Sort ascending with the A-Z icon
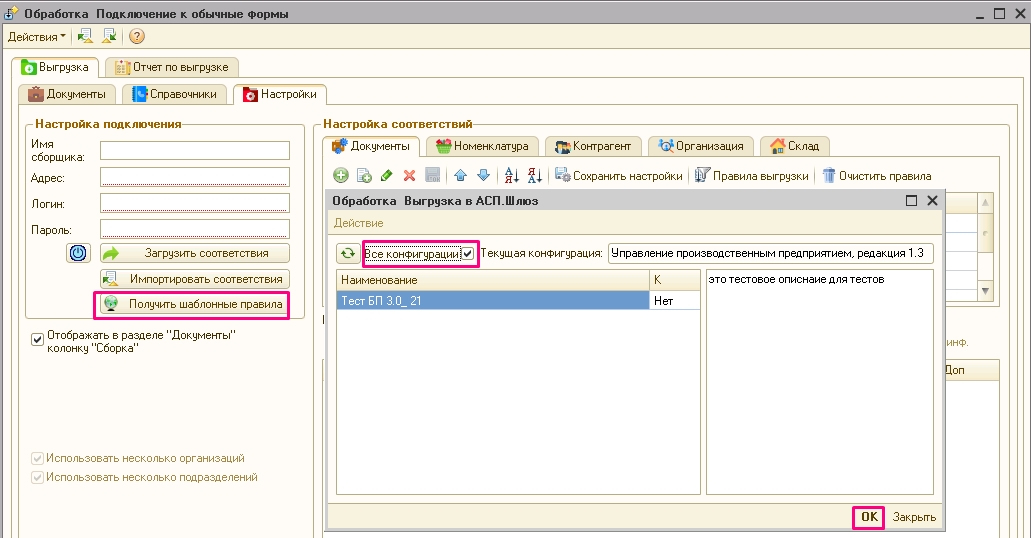Viewport: 1031px width, 538px height. tap(511, 176)
